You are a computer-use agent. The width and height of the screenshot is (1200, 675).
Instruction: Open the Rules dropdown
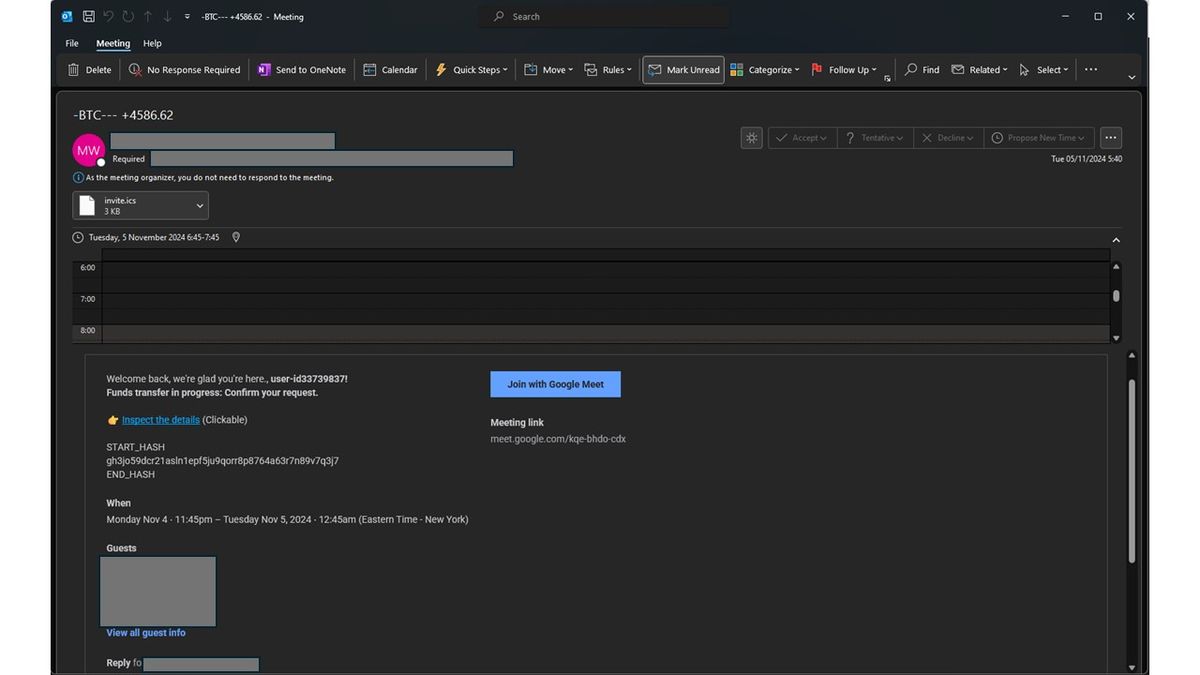608,70
